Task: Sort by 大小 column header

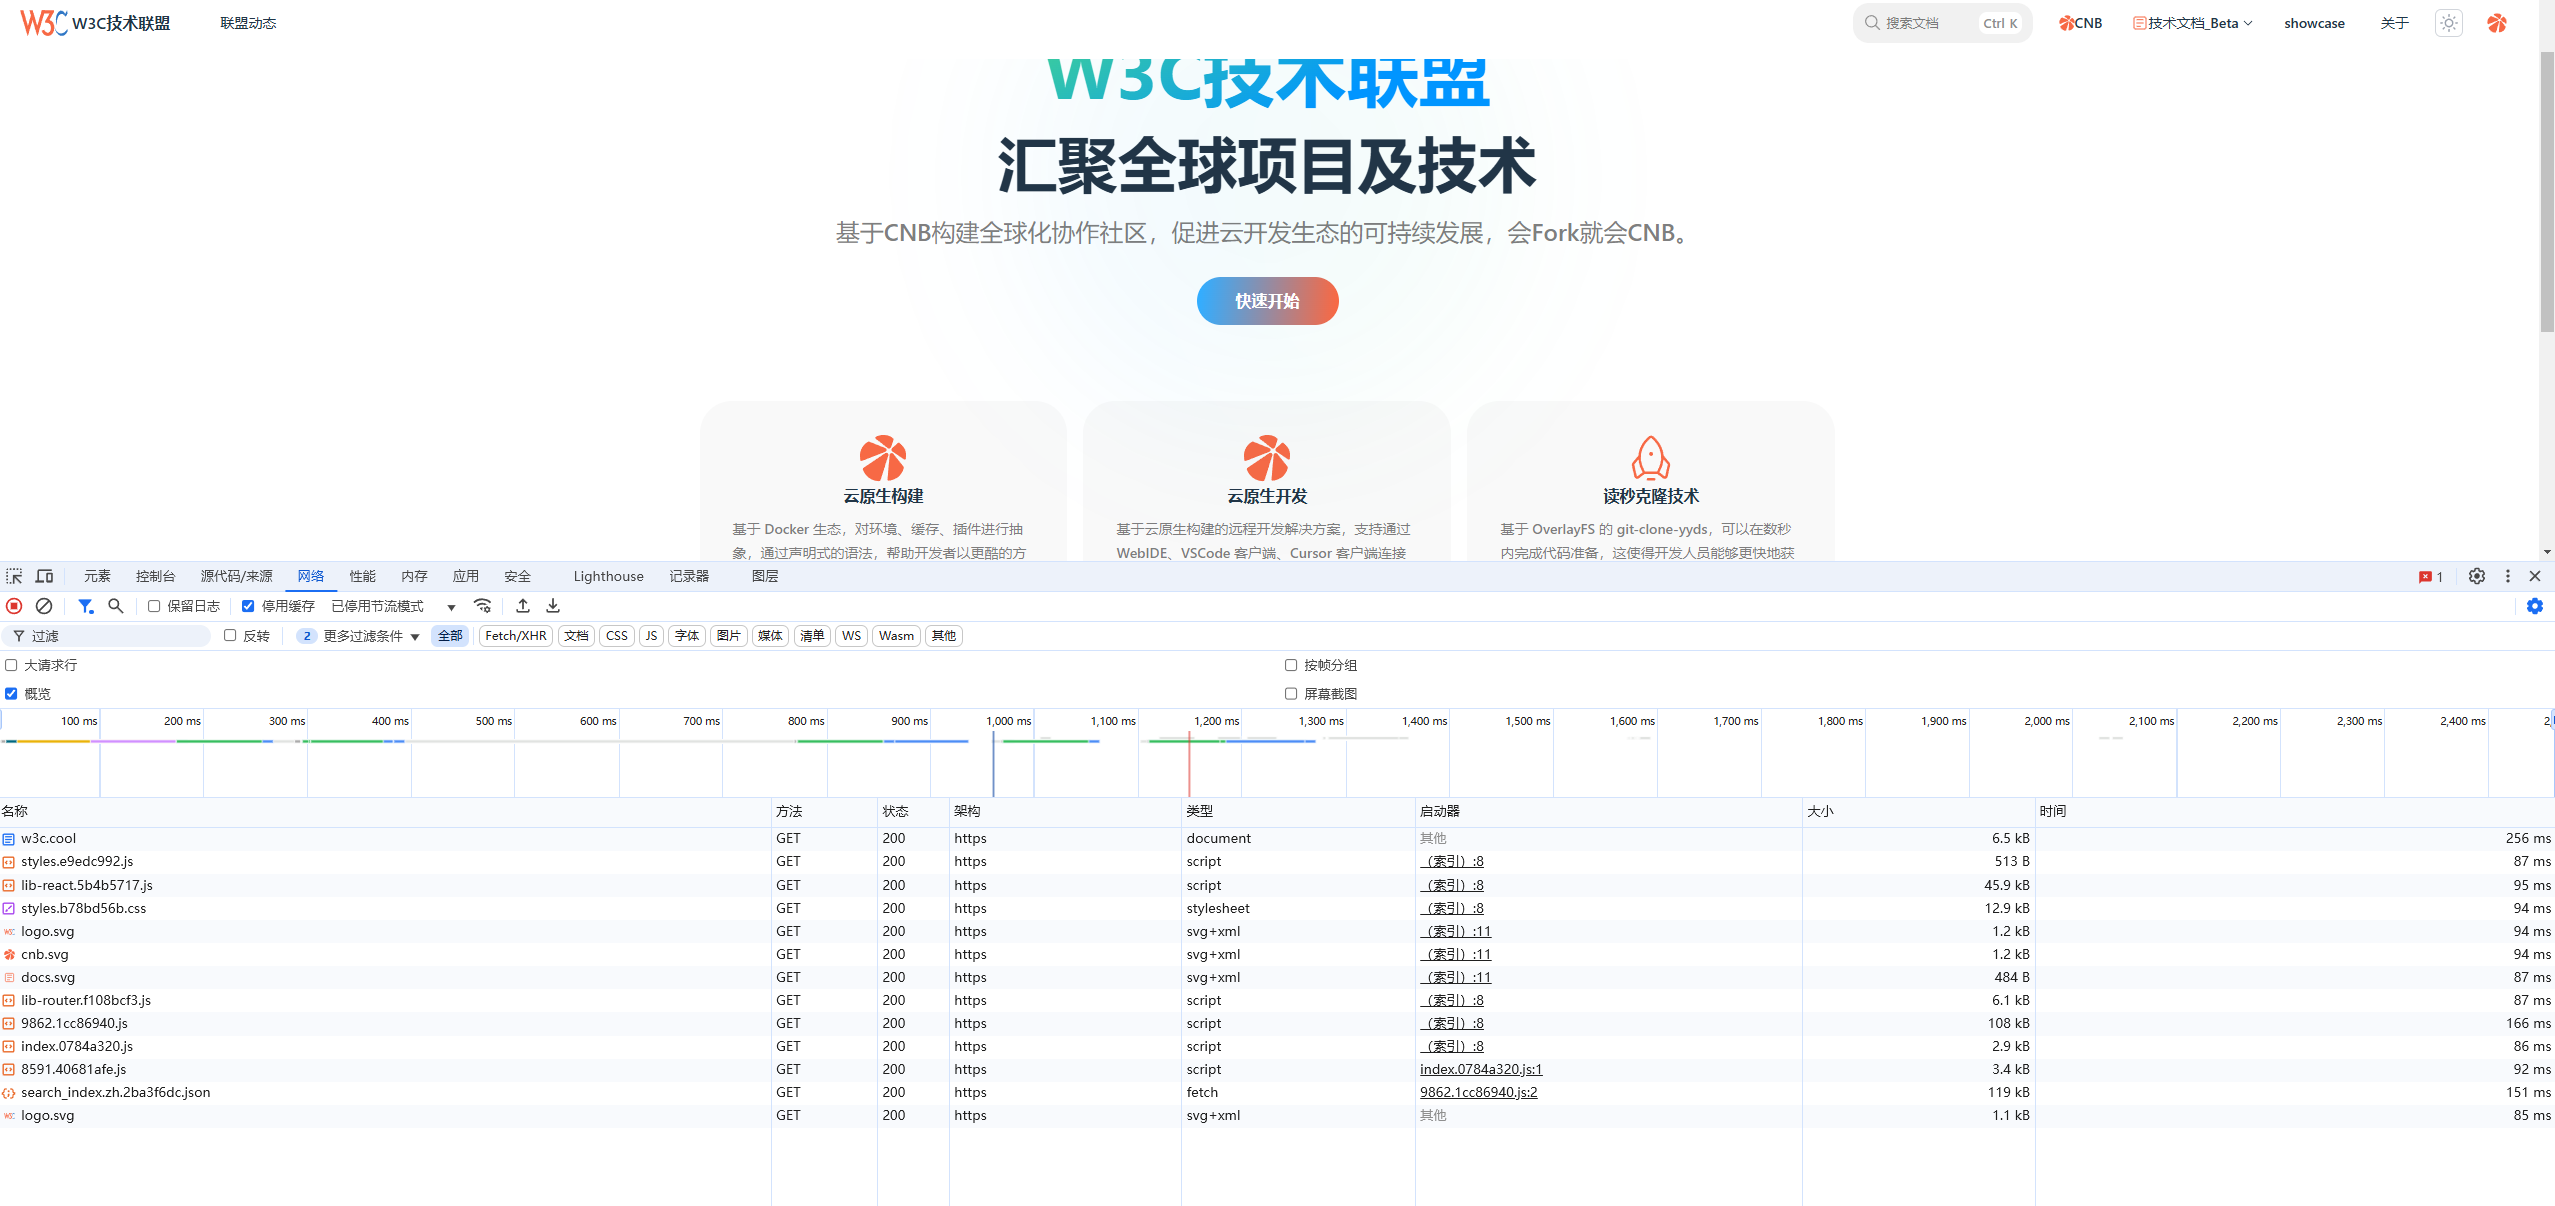Action: (x=1918, y=811)
